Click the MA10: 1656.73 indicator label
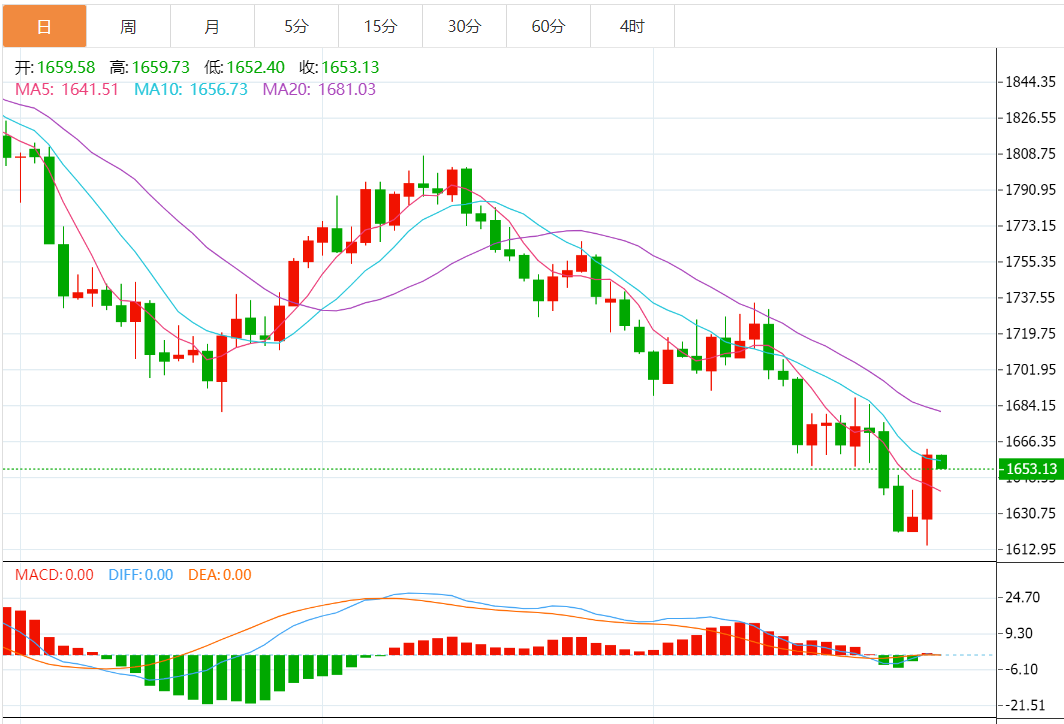This screenshot has height=724, width=1064. [x=191, y=90]
